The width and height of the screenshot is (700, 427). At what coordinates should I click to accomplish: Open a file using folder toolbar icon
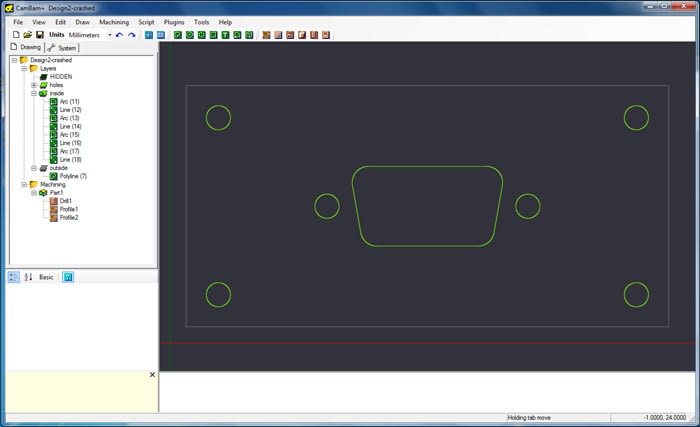(x=28, y=34)
